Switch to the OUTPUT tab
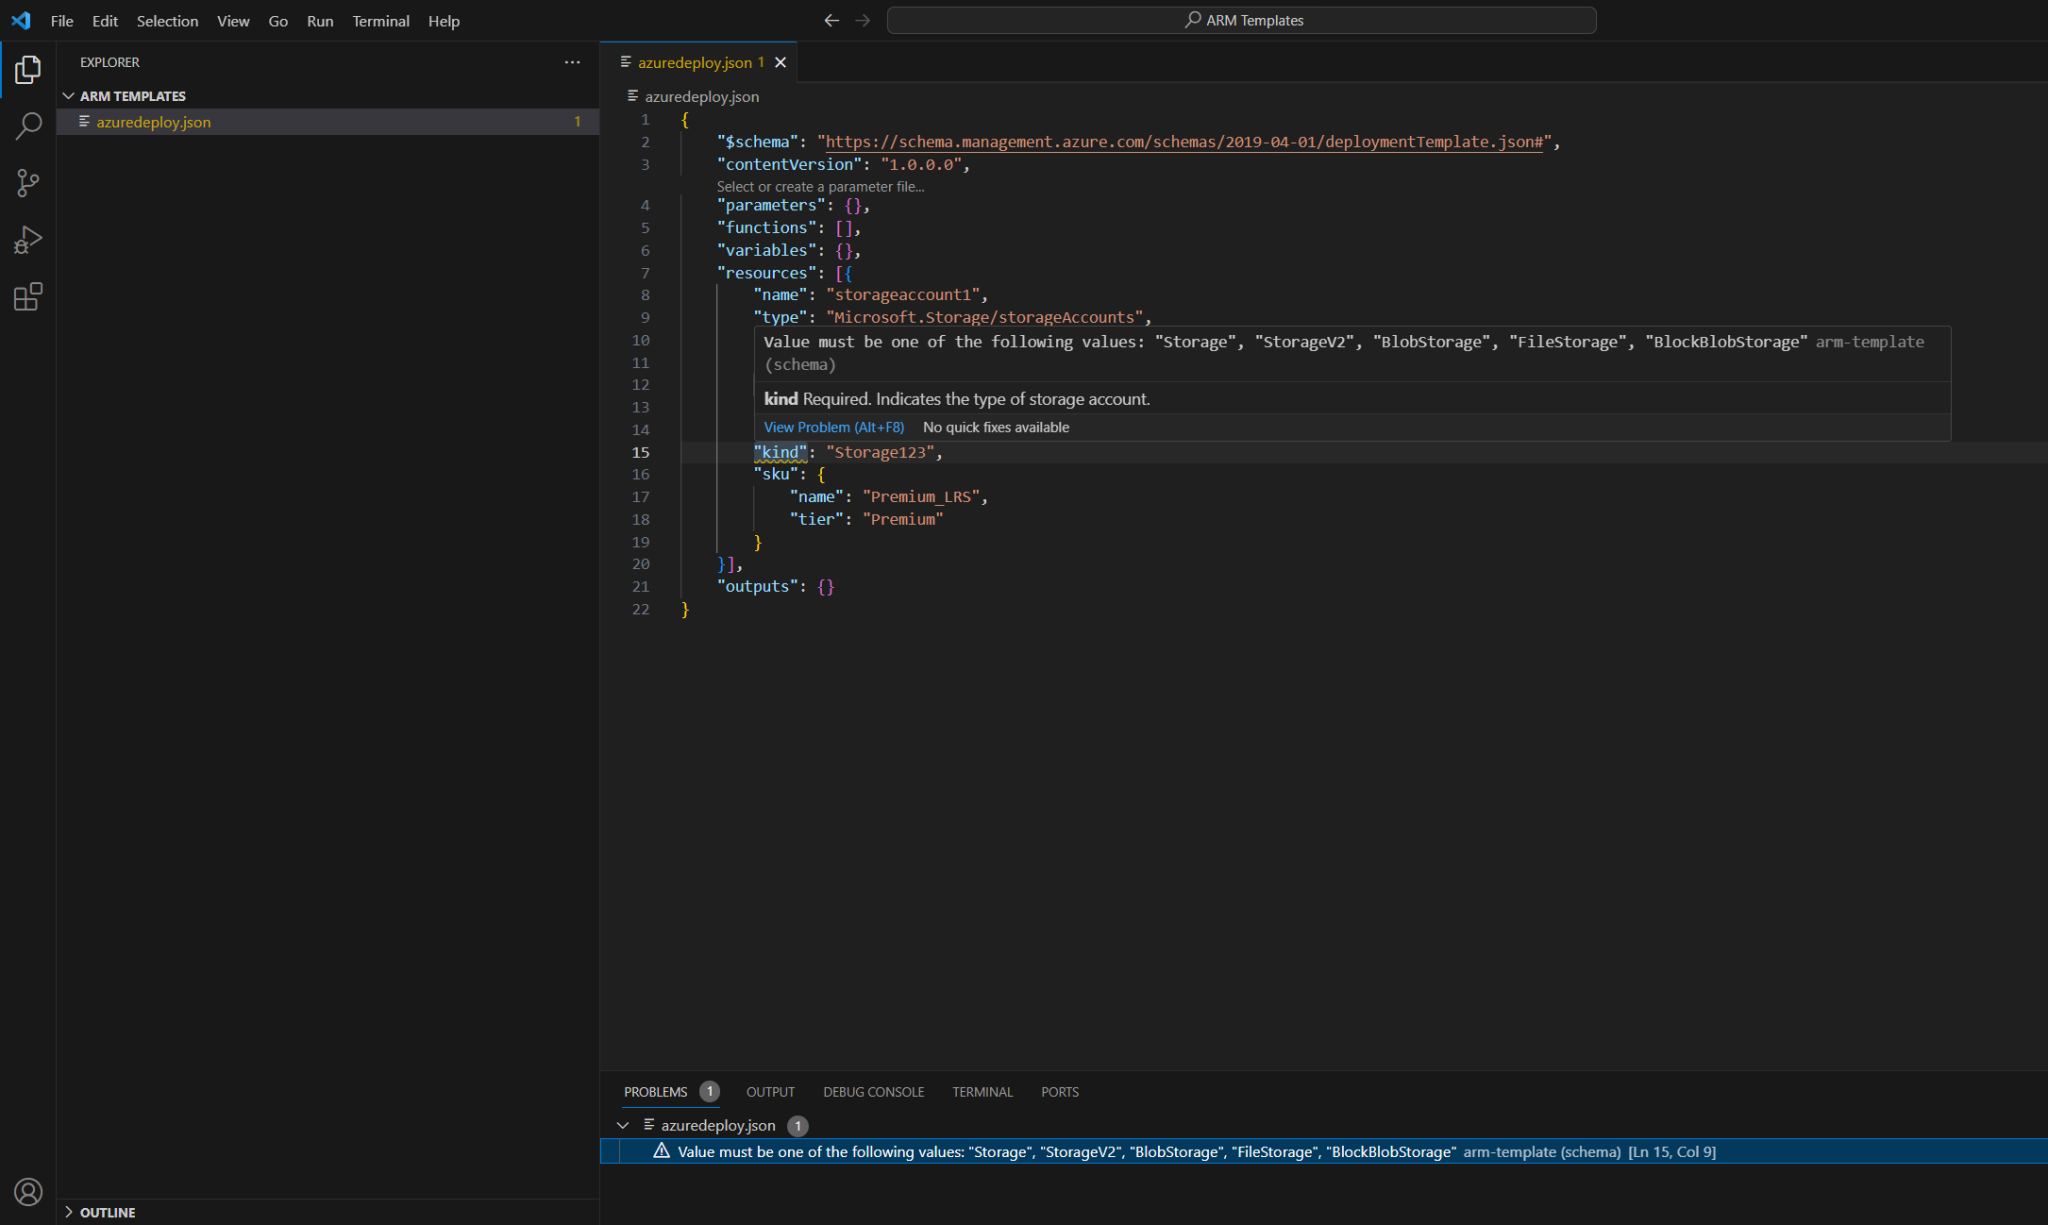 [x=769, y=1091]
